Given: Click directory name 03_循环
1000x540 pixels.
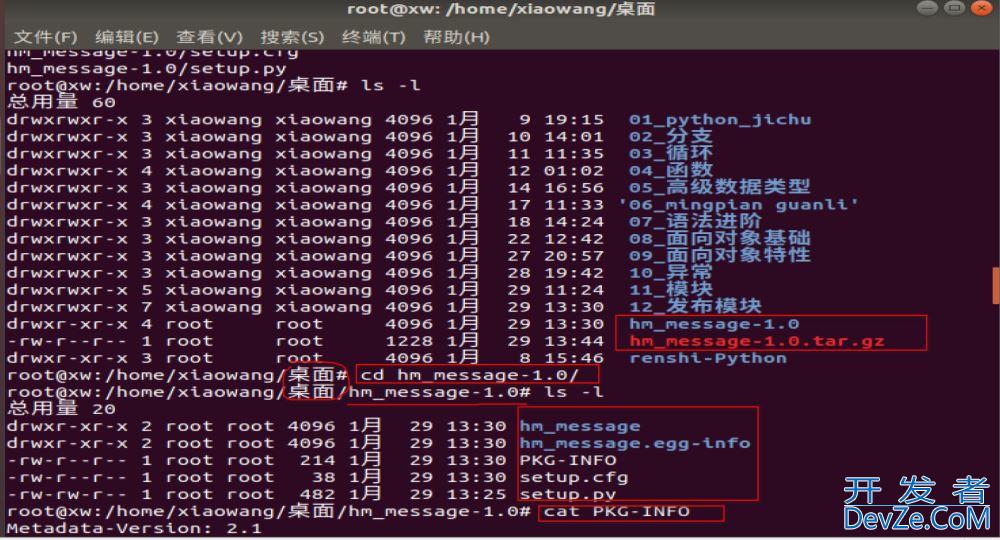Looking at the screenshot, I should 670,154.
